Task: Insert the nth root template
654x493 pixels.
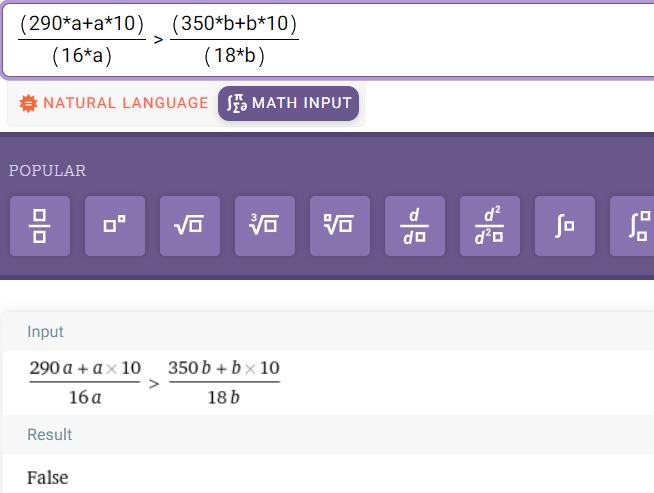Action: coord(340,226)
